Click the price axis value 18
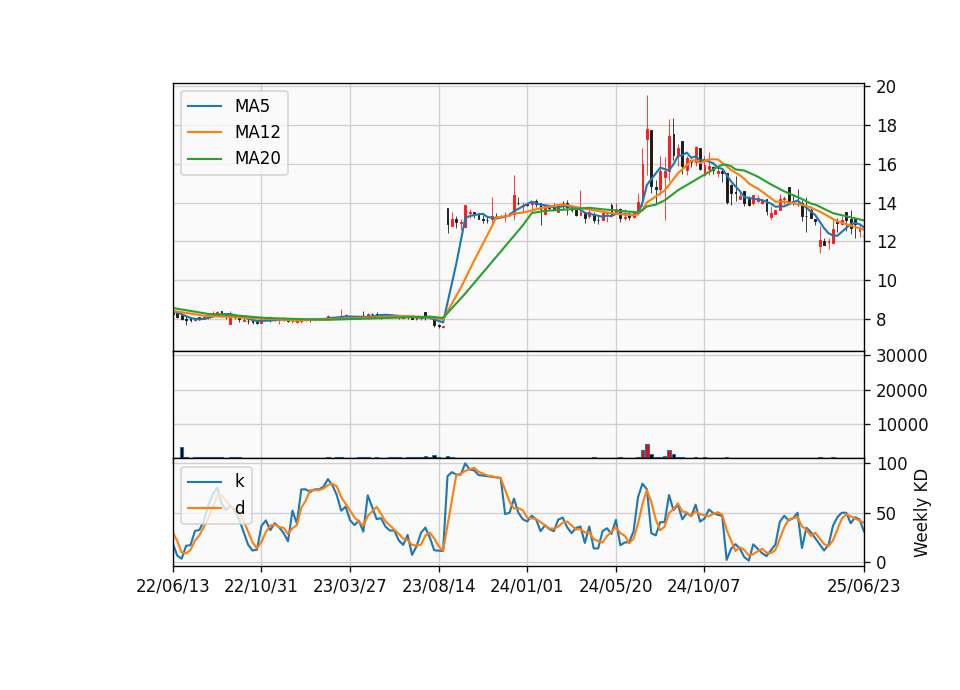The height and width of the screenshot is (690, 960). pos(886,126)
